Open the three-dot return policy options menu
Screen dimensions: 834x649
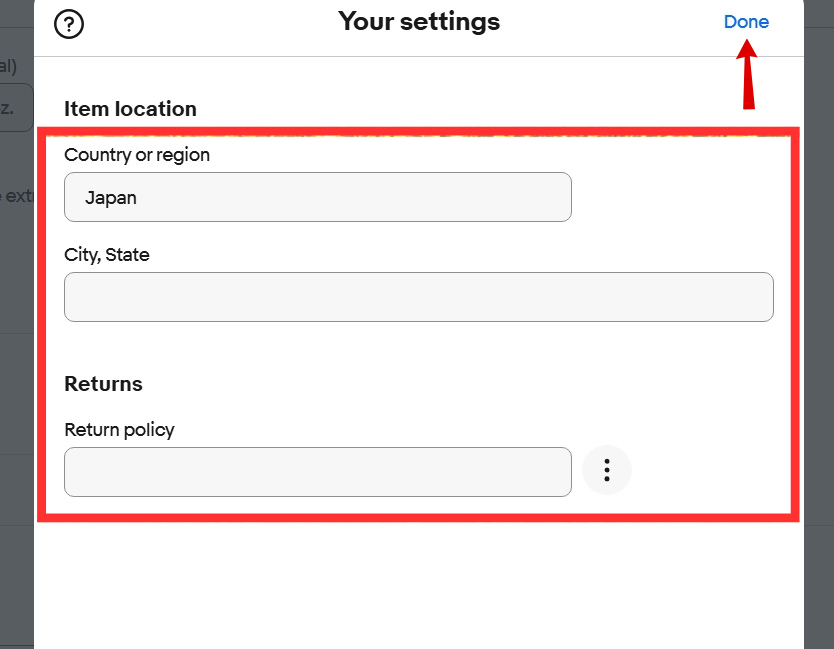(607, 470)
